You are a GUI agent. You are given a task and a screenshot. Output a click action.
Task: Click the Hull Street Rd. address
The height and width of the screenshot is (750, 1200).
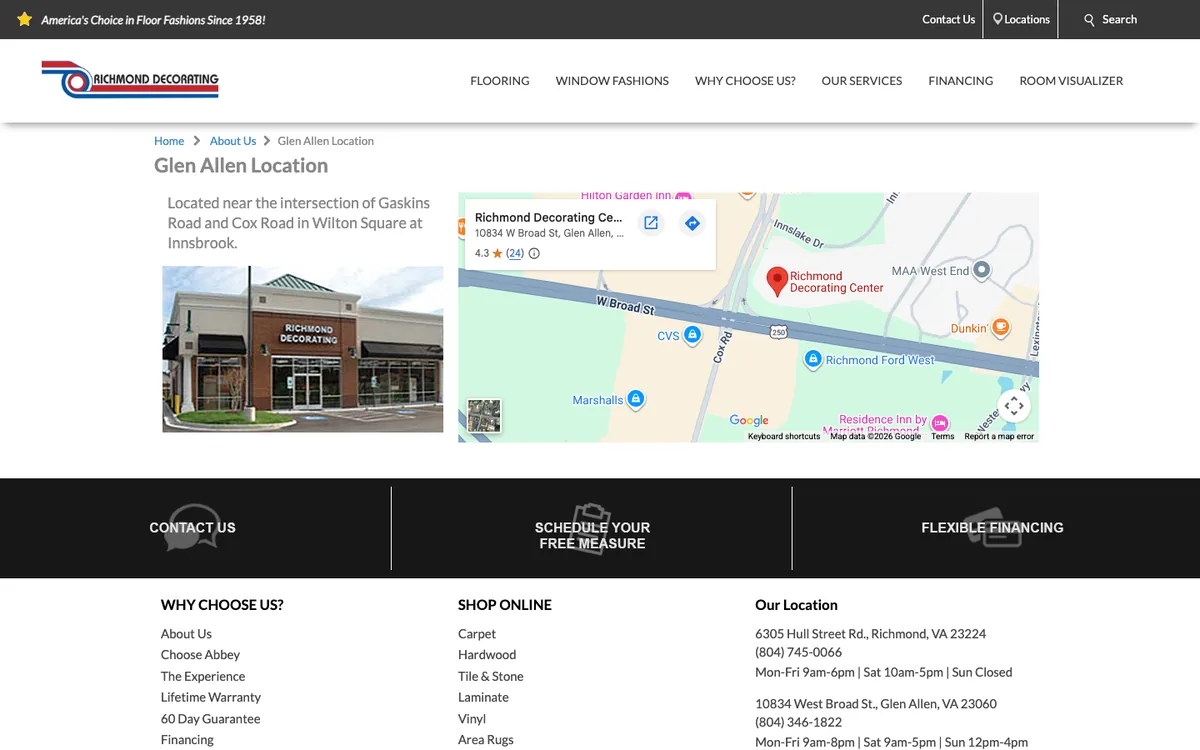pyautogui.click(x=870, y=634)
